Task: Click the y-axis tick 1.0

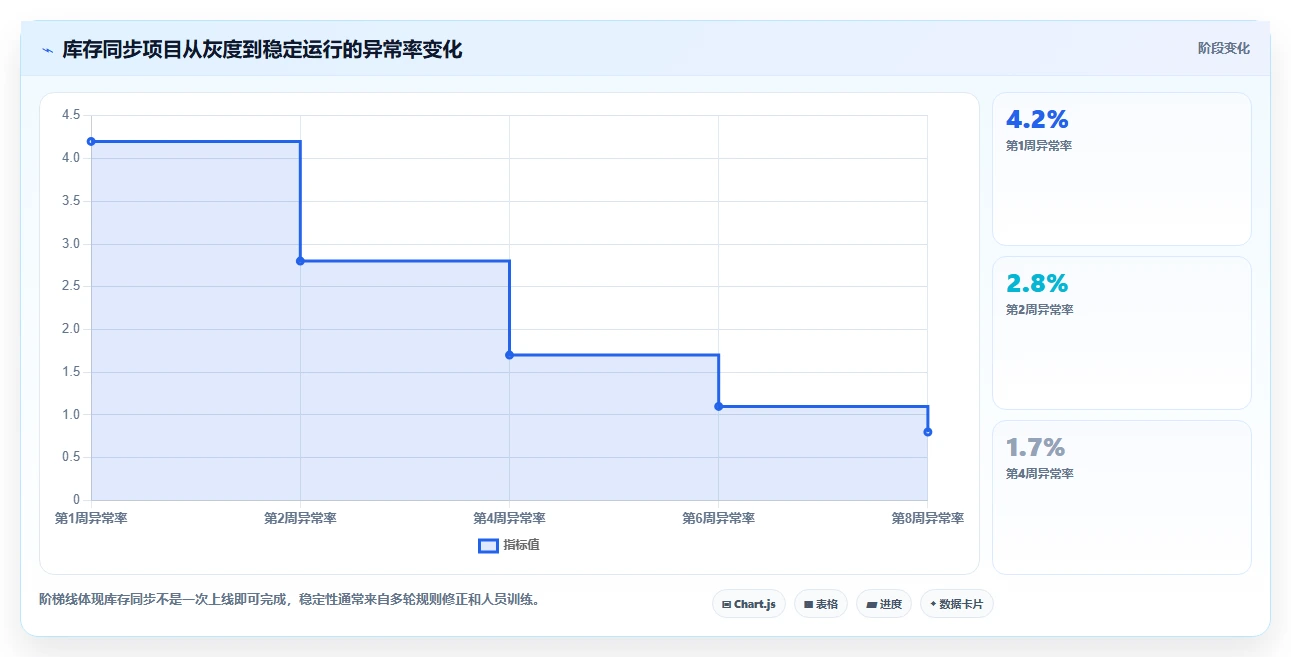Action: click(71, 415)
